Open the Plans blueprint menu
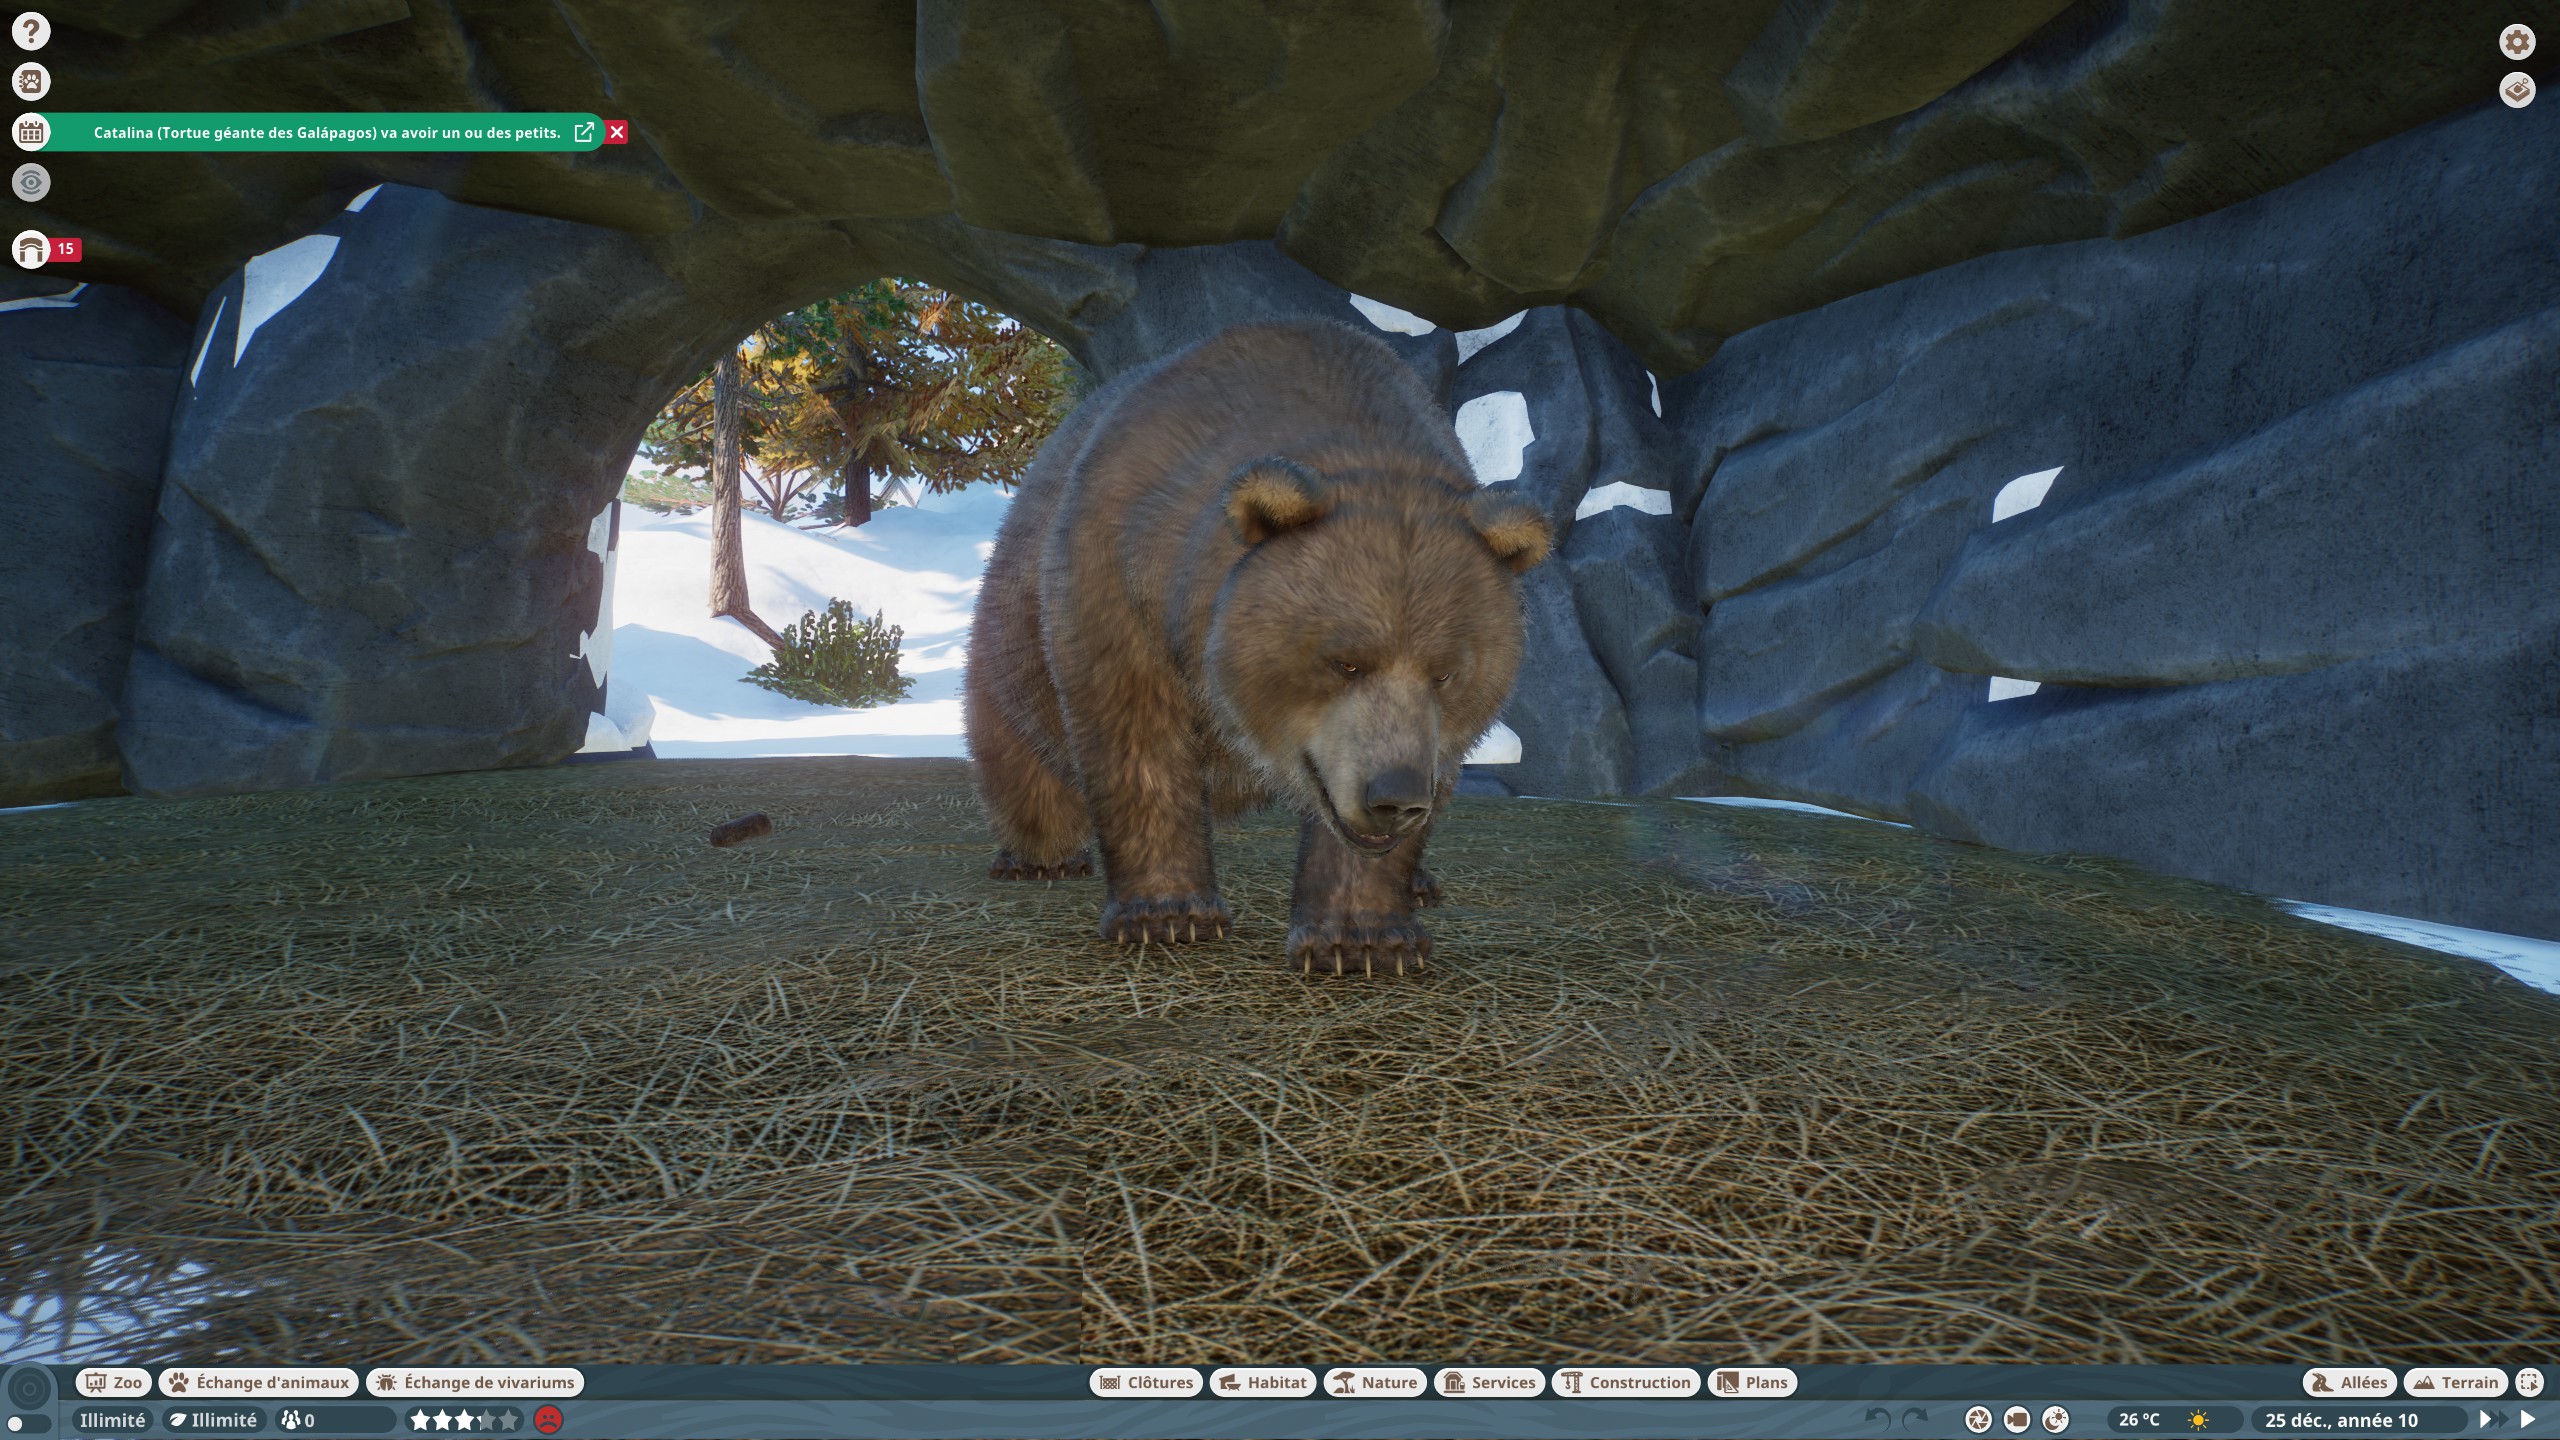Image resolution: width=2560 pixels, height=1440 pixels. tap(1753, 1382)
